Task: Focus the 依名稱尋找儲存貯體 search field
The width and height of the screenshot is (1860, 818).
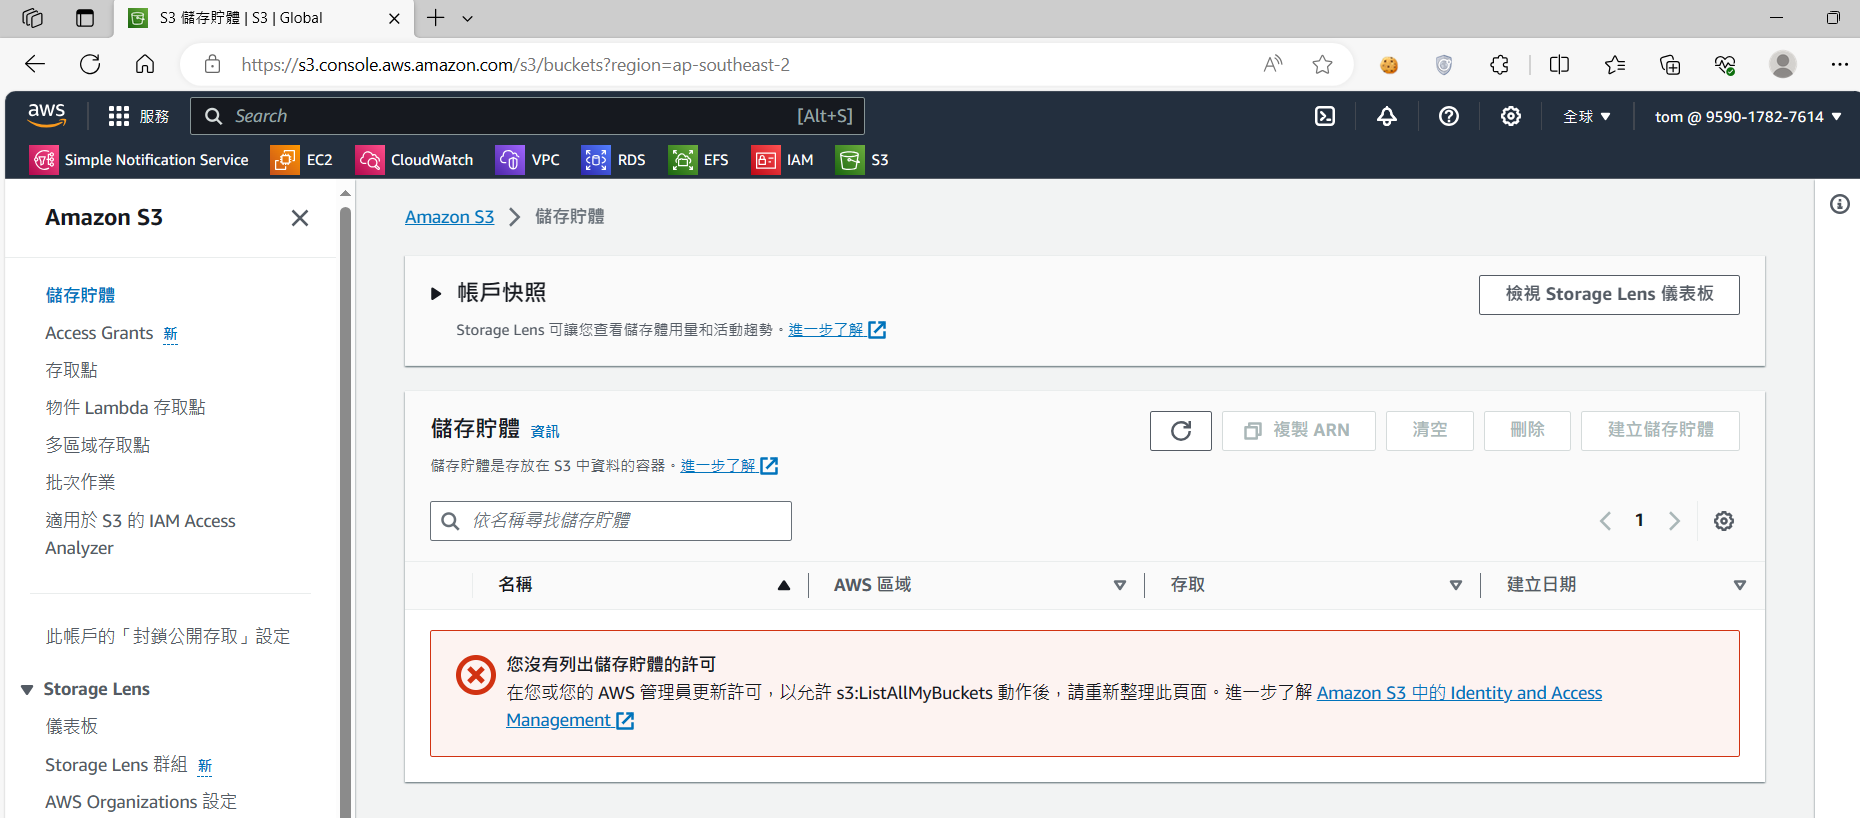Action: coord(611,521)
